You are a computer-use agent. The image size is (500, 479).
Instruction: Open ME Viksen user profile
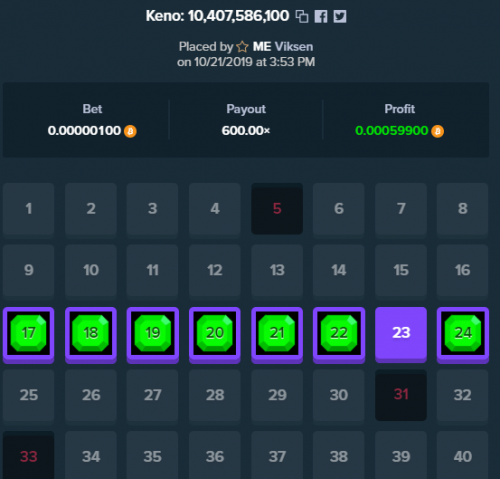pyautogui.click(x=283, y=47)
